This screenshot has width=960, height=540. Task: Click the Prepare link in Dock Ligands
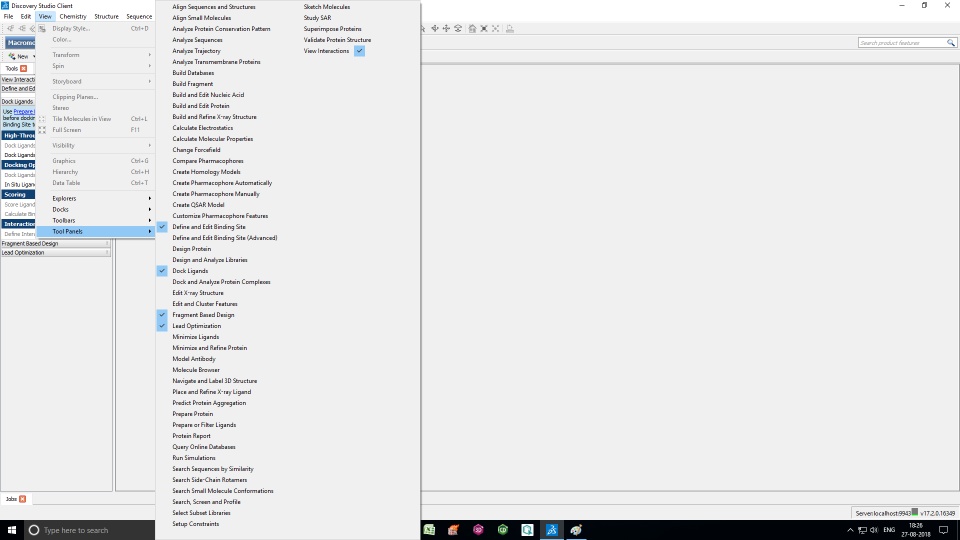(23, 111)
